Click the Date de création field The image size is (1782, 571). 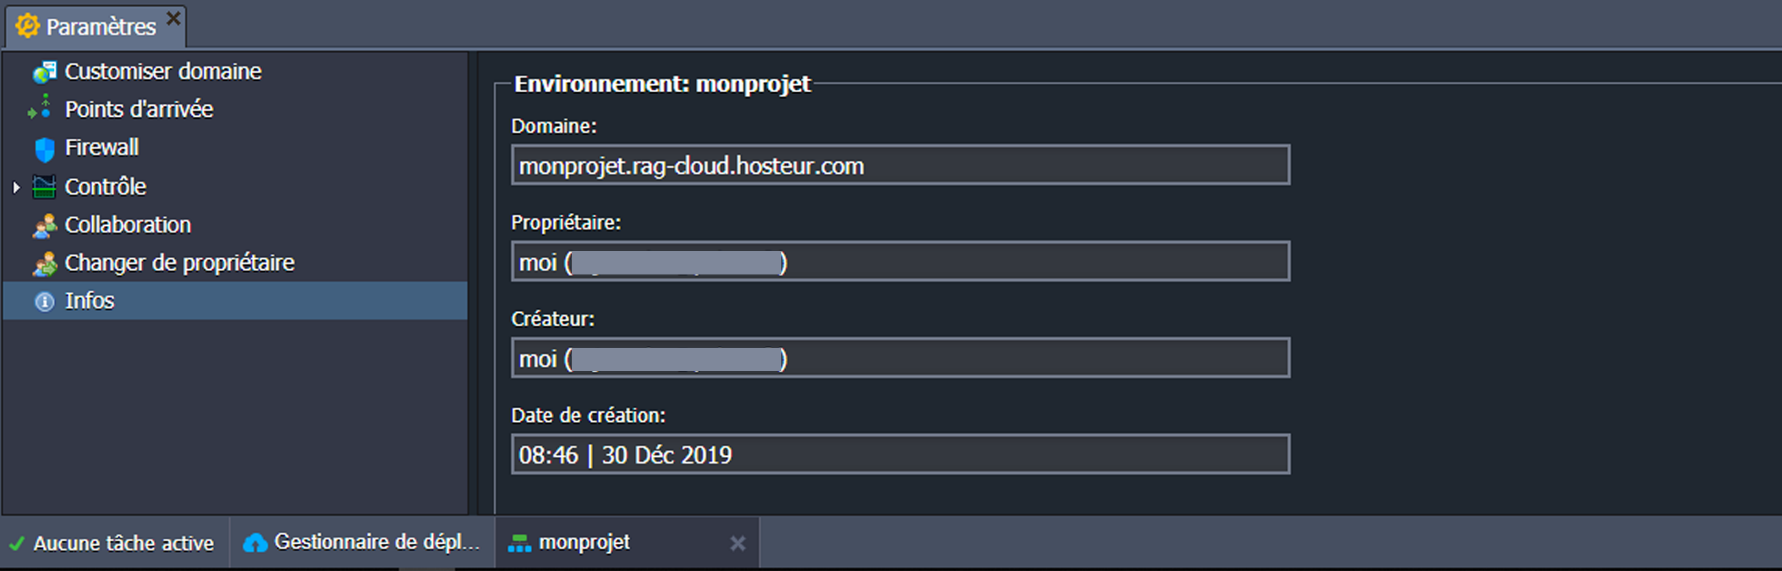[900, 455]
